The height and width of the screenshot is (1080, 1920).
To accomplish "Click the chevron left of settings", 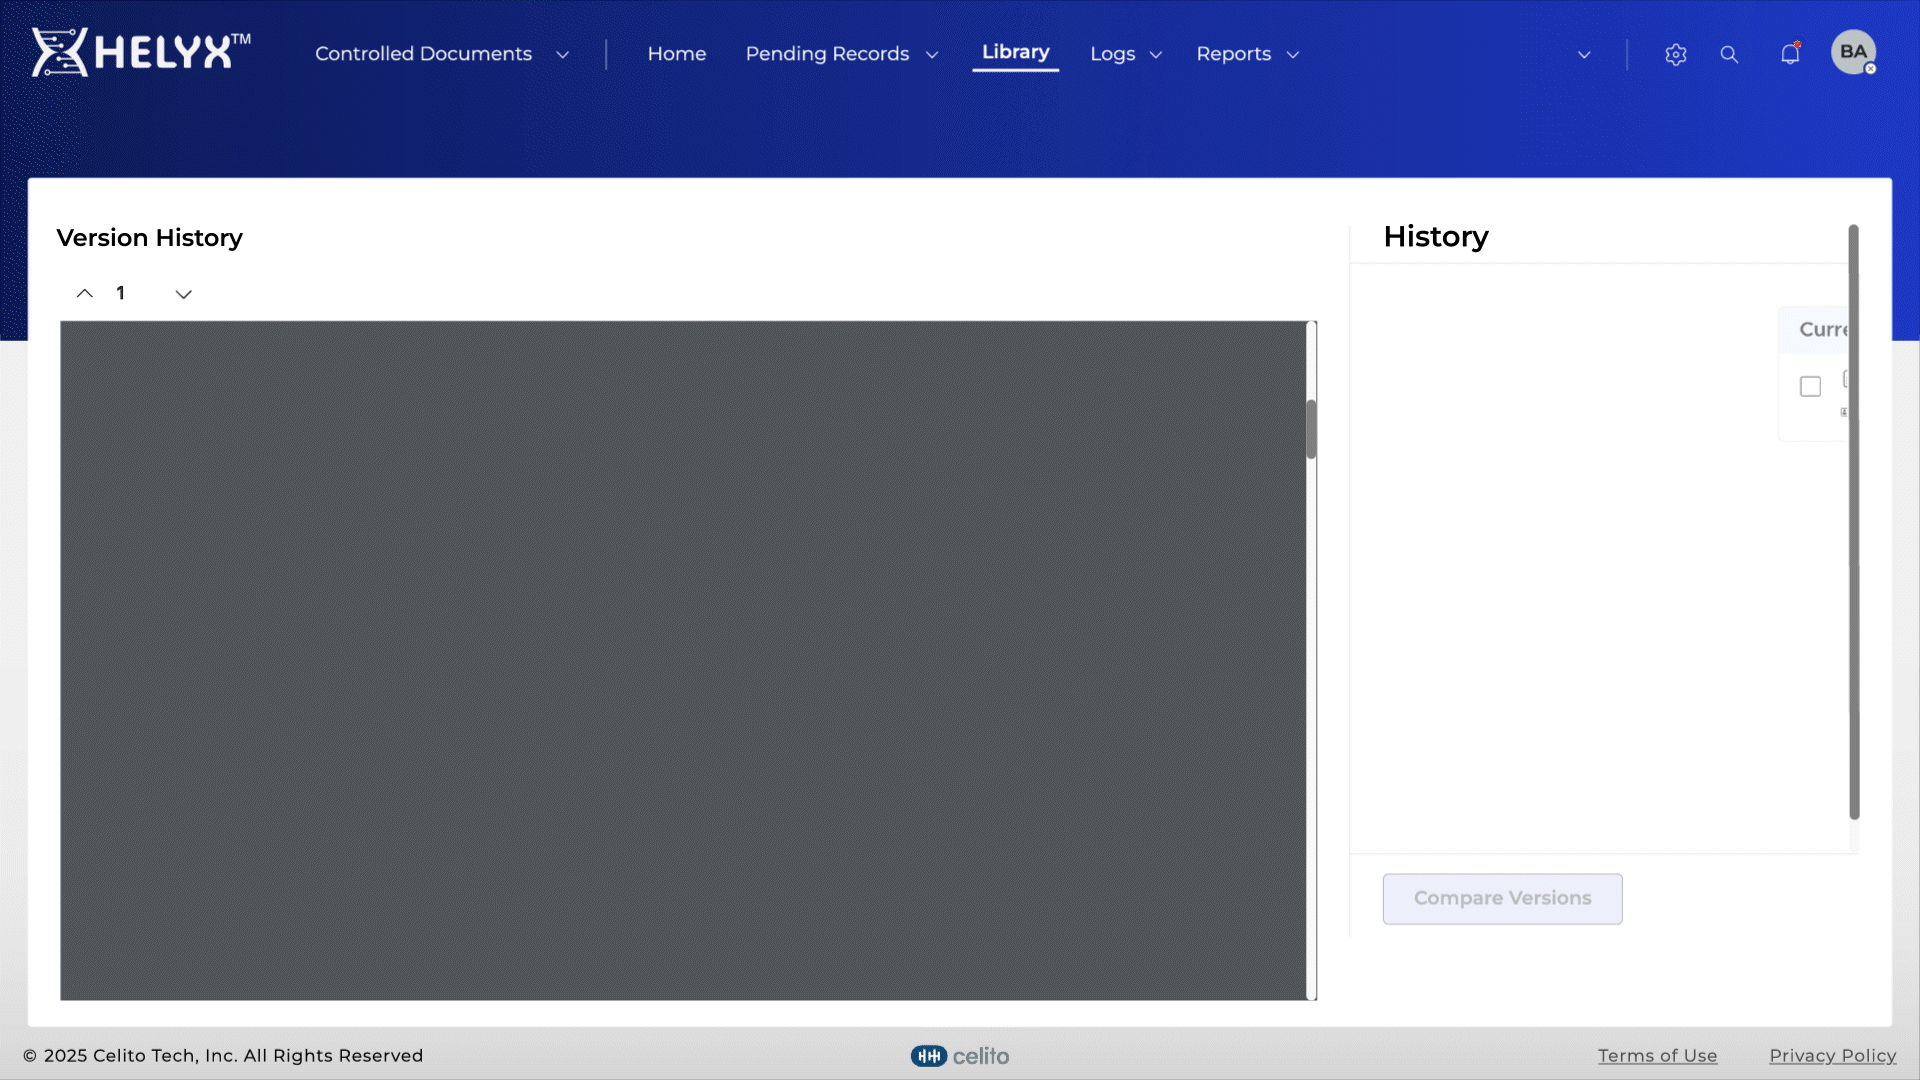I will pyautogui.click(x=1584, y=55).
